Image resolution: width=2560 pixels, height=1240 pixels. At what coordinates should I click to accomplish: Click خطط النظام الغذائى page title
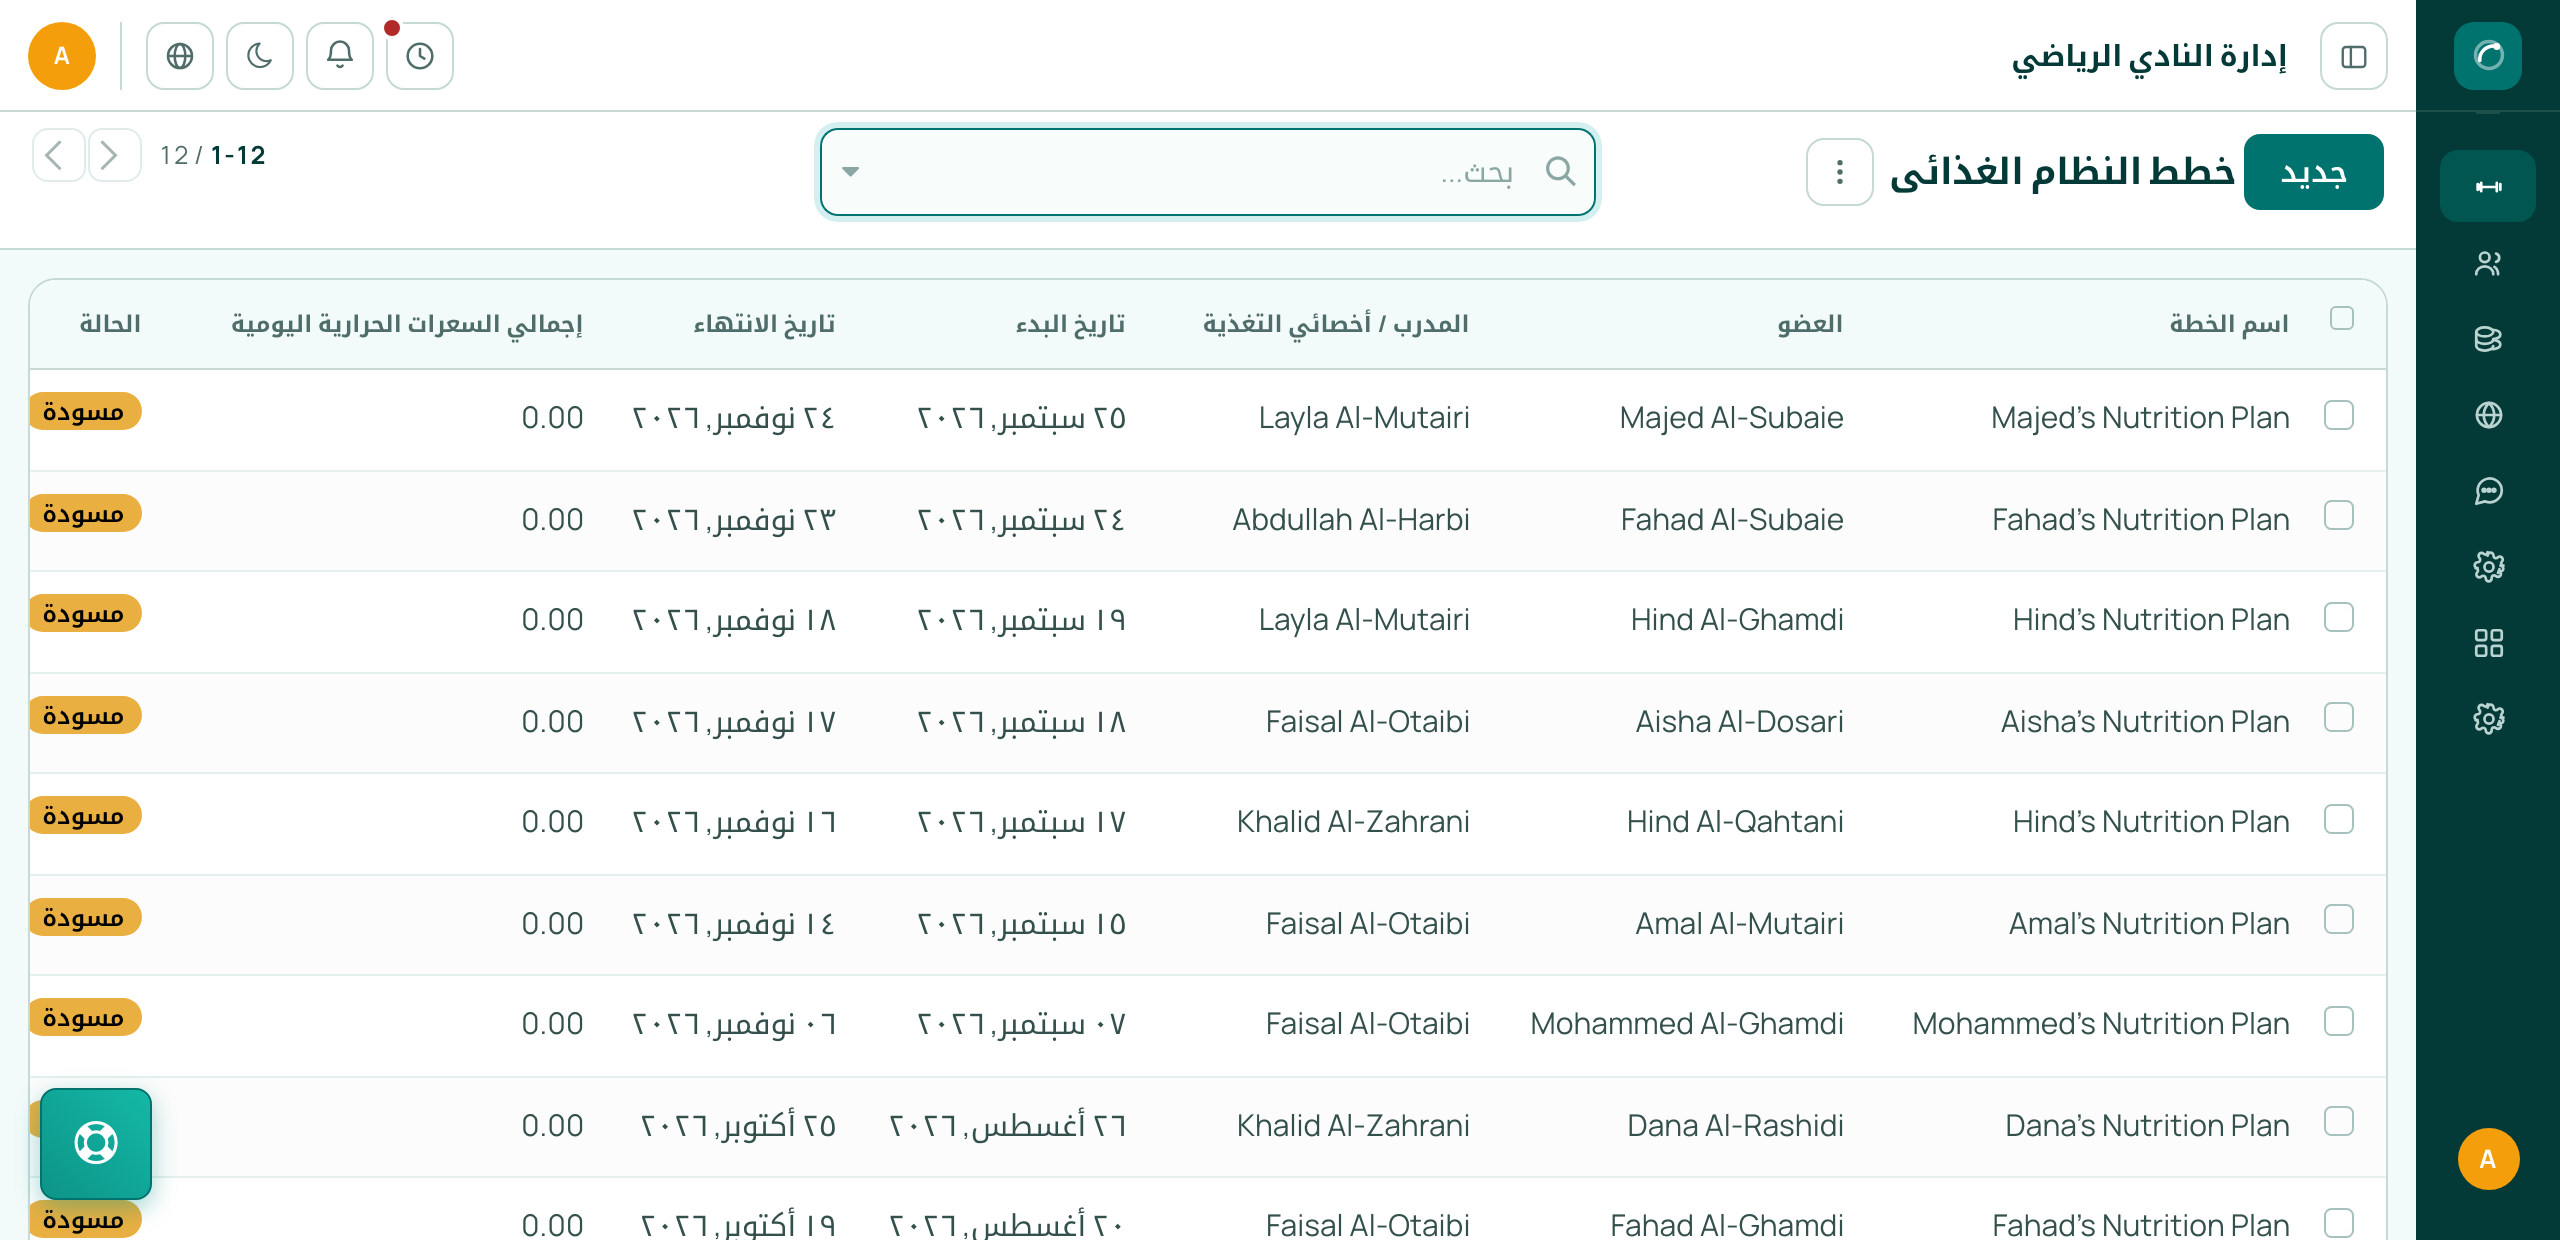pyautogui.click(x=2062, y=172)
